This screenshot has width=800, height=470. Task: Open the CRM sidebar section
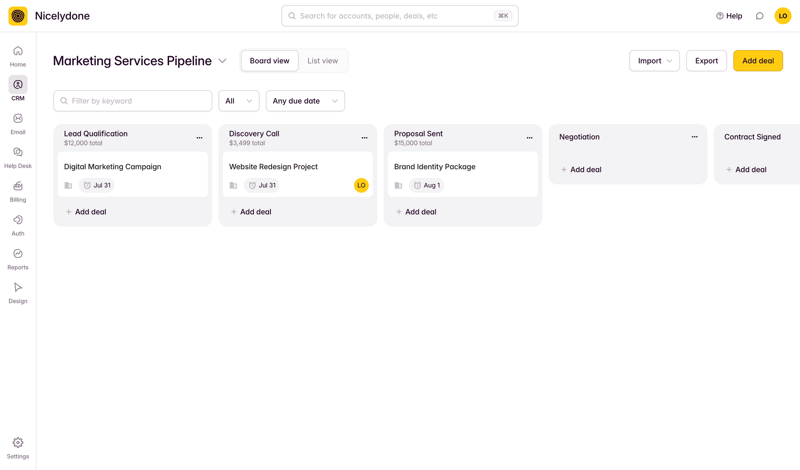[18, 89]
